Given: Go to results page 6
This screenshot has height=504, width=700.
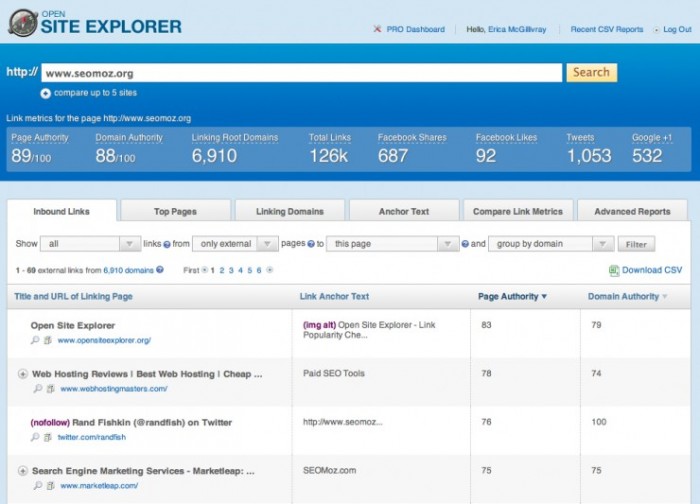Looking at the screenshot, I should [259, 270].
